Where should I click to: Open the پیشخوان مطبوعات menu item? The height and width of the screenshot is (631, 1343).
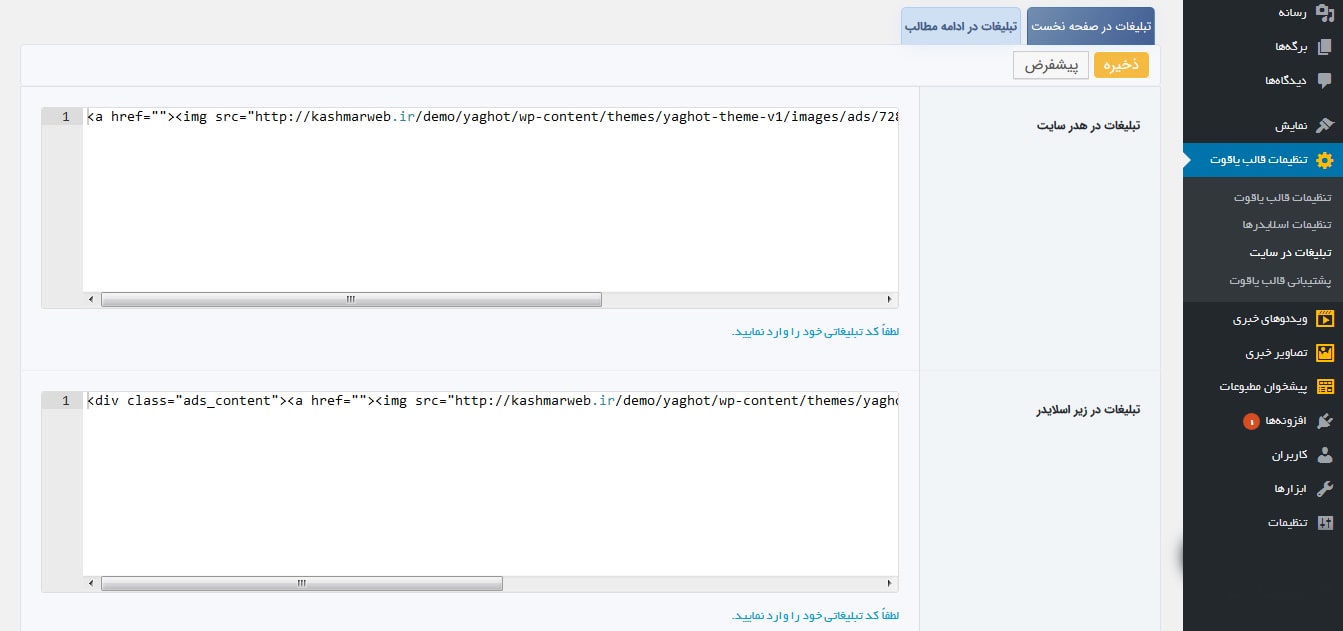pos(1263,387)
